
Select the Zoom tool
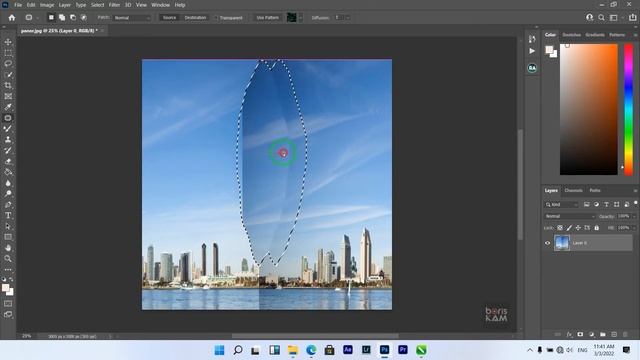pyautogui.click(x=8, y=258)
